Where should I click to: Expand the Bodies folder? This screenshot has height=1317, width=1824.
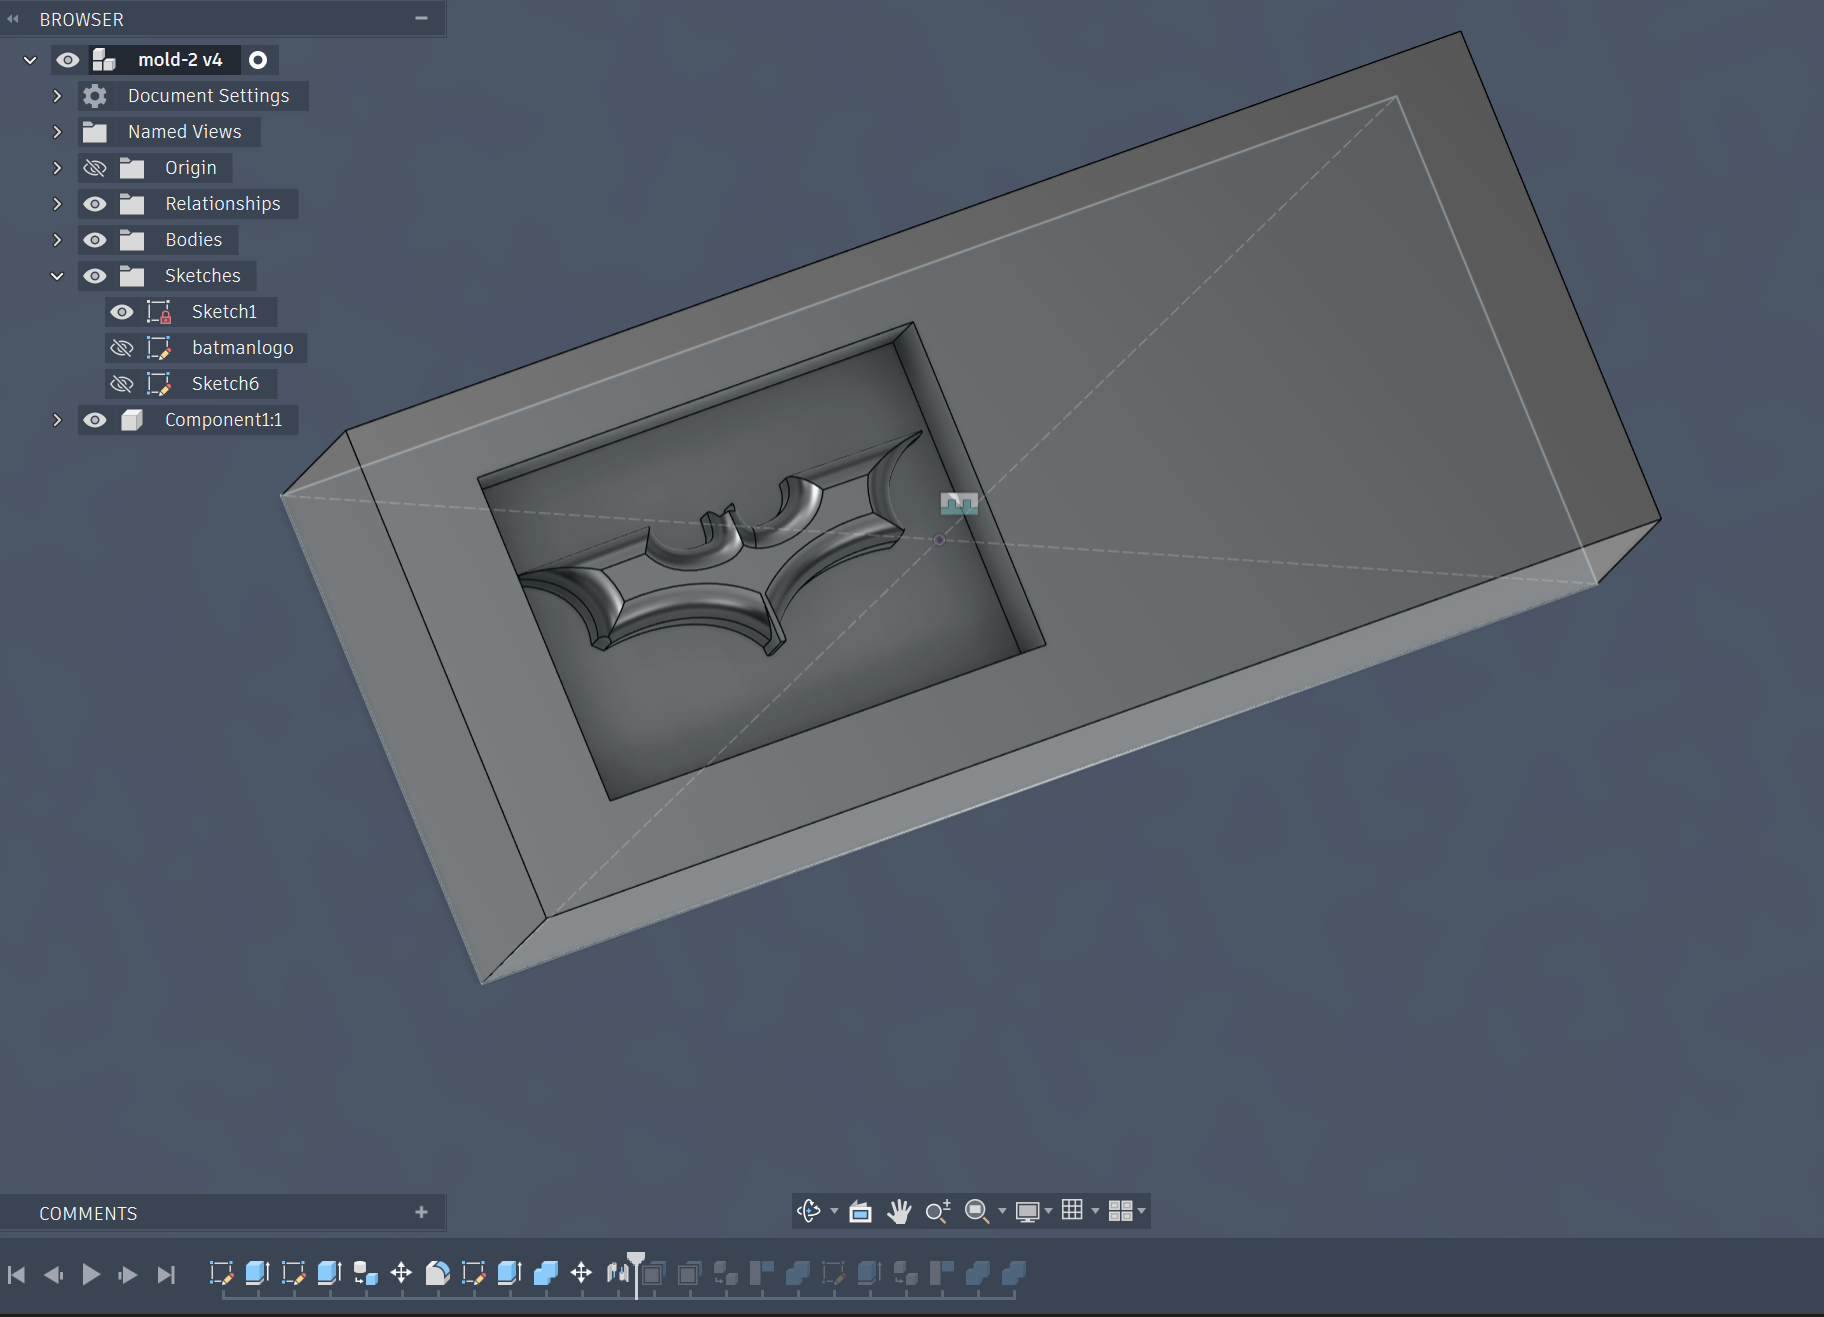pos(57,240)
